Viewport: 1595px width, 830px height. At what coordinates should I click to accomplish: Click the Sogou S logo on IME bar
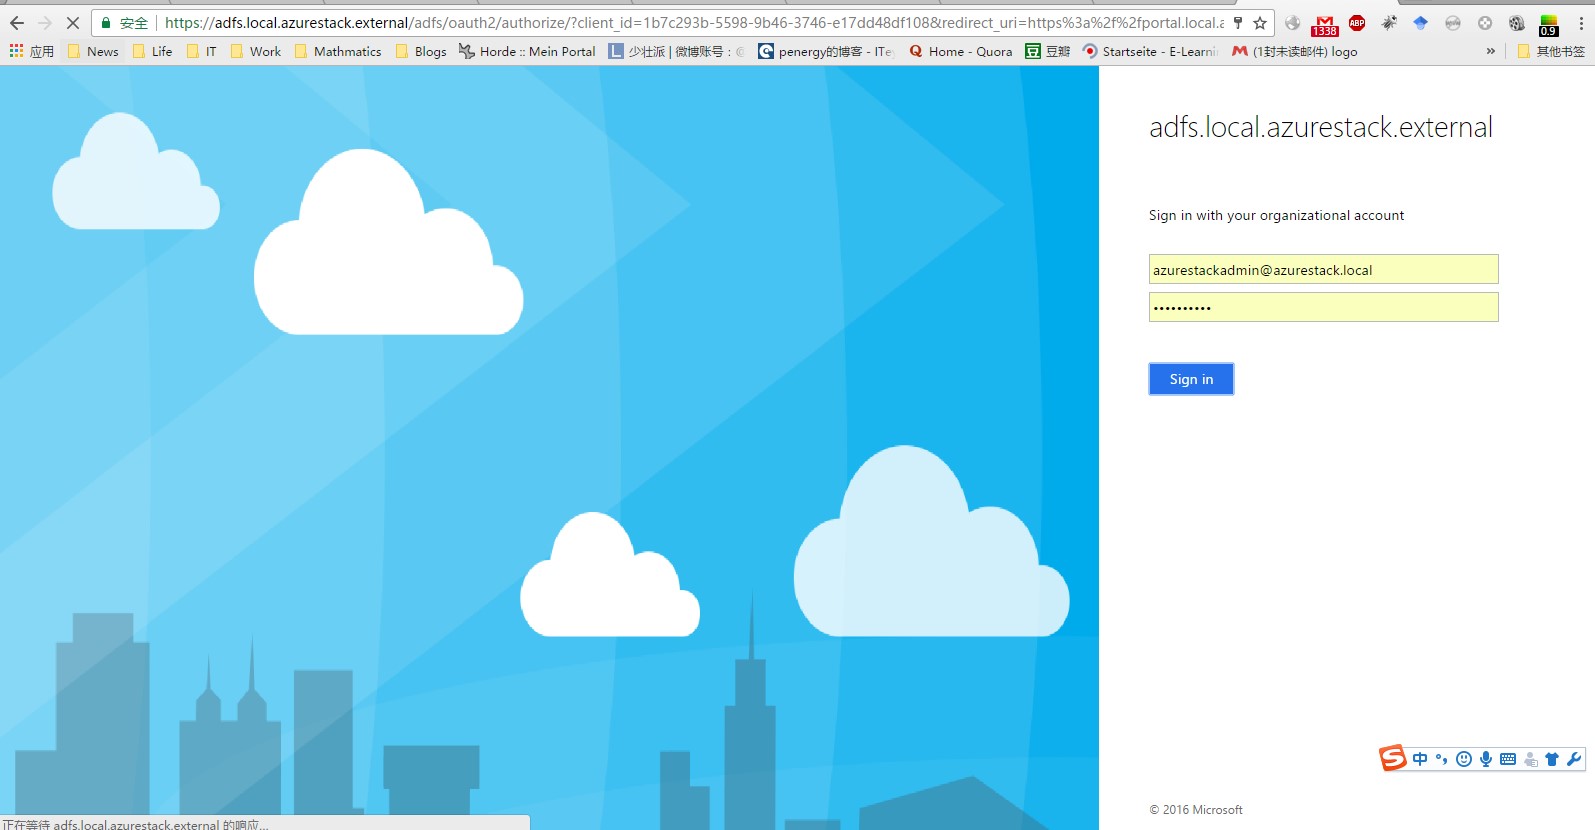(1392, 758)
